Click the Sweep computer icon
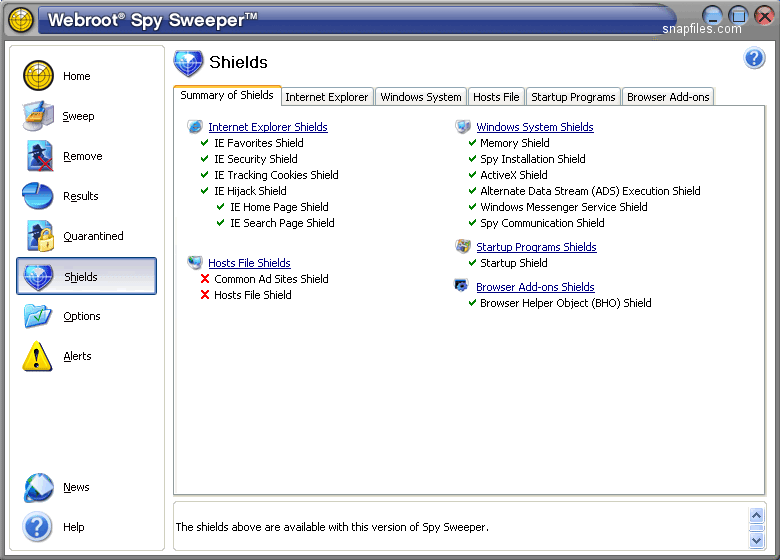This screenshot has width=780, height=560. [x=38, y=116]
